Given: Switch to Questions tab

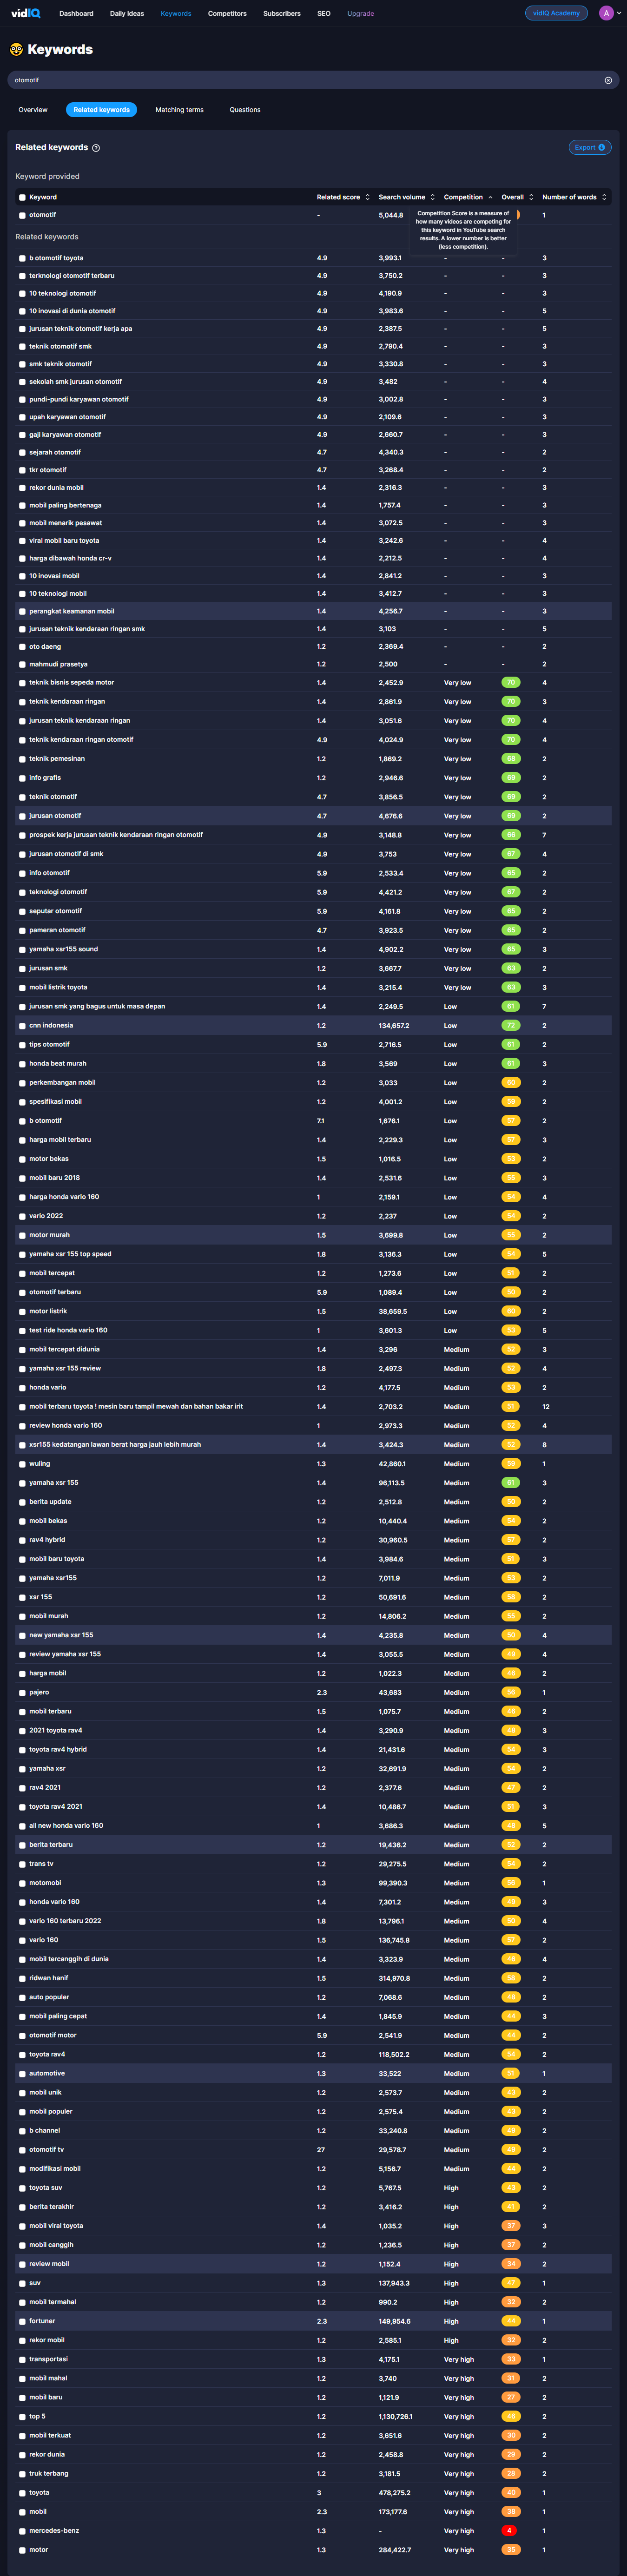Looking at the screenshot, I should click(245, 110).
